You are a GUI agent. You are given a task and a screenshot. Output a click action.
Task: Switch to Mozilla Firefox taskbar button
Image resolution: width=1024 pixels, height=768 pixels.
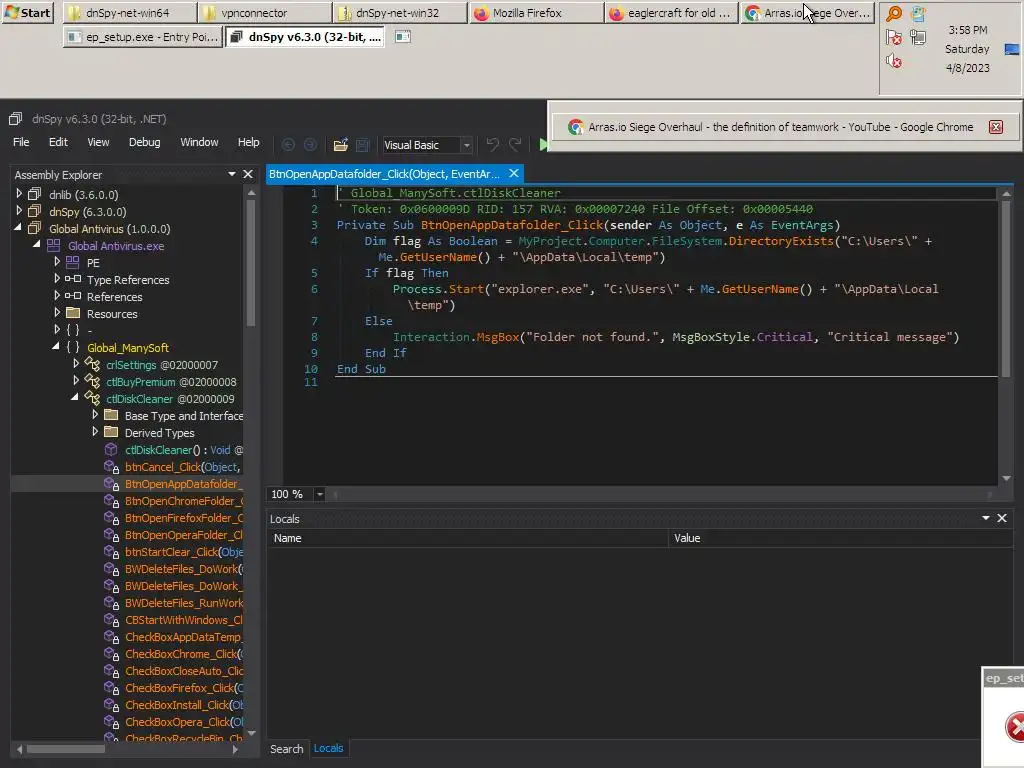(535, 13)
